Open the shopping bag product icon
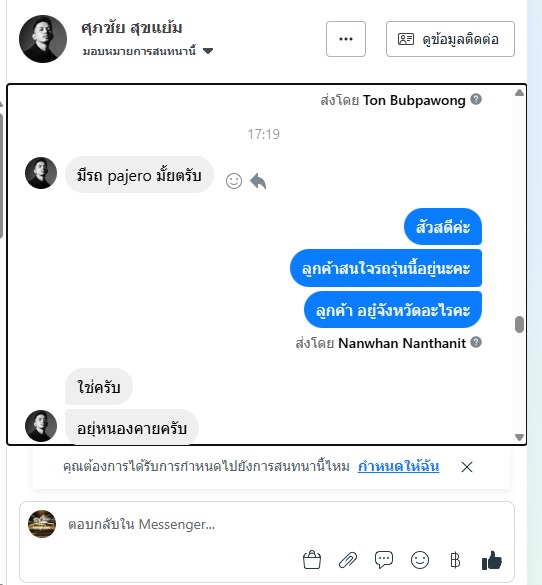The image size is (542, 585). [312, 560]
